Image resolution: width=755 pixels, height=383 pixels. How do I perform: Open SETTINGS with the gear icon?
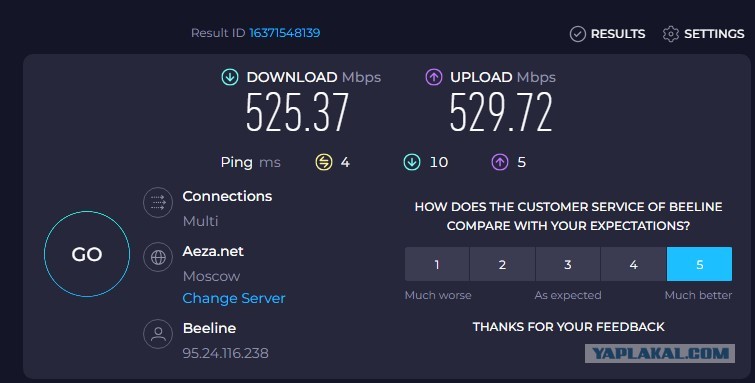click(671, 34)
